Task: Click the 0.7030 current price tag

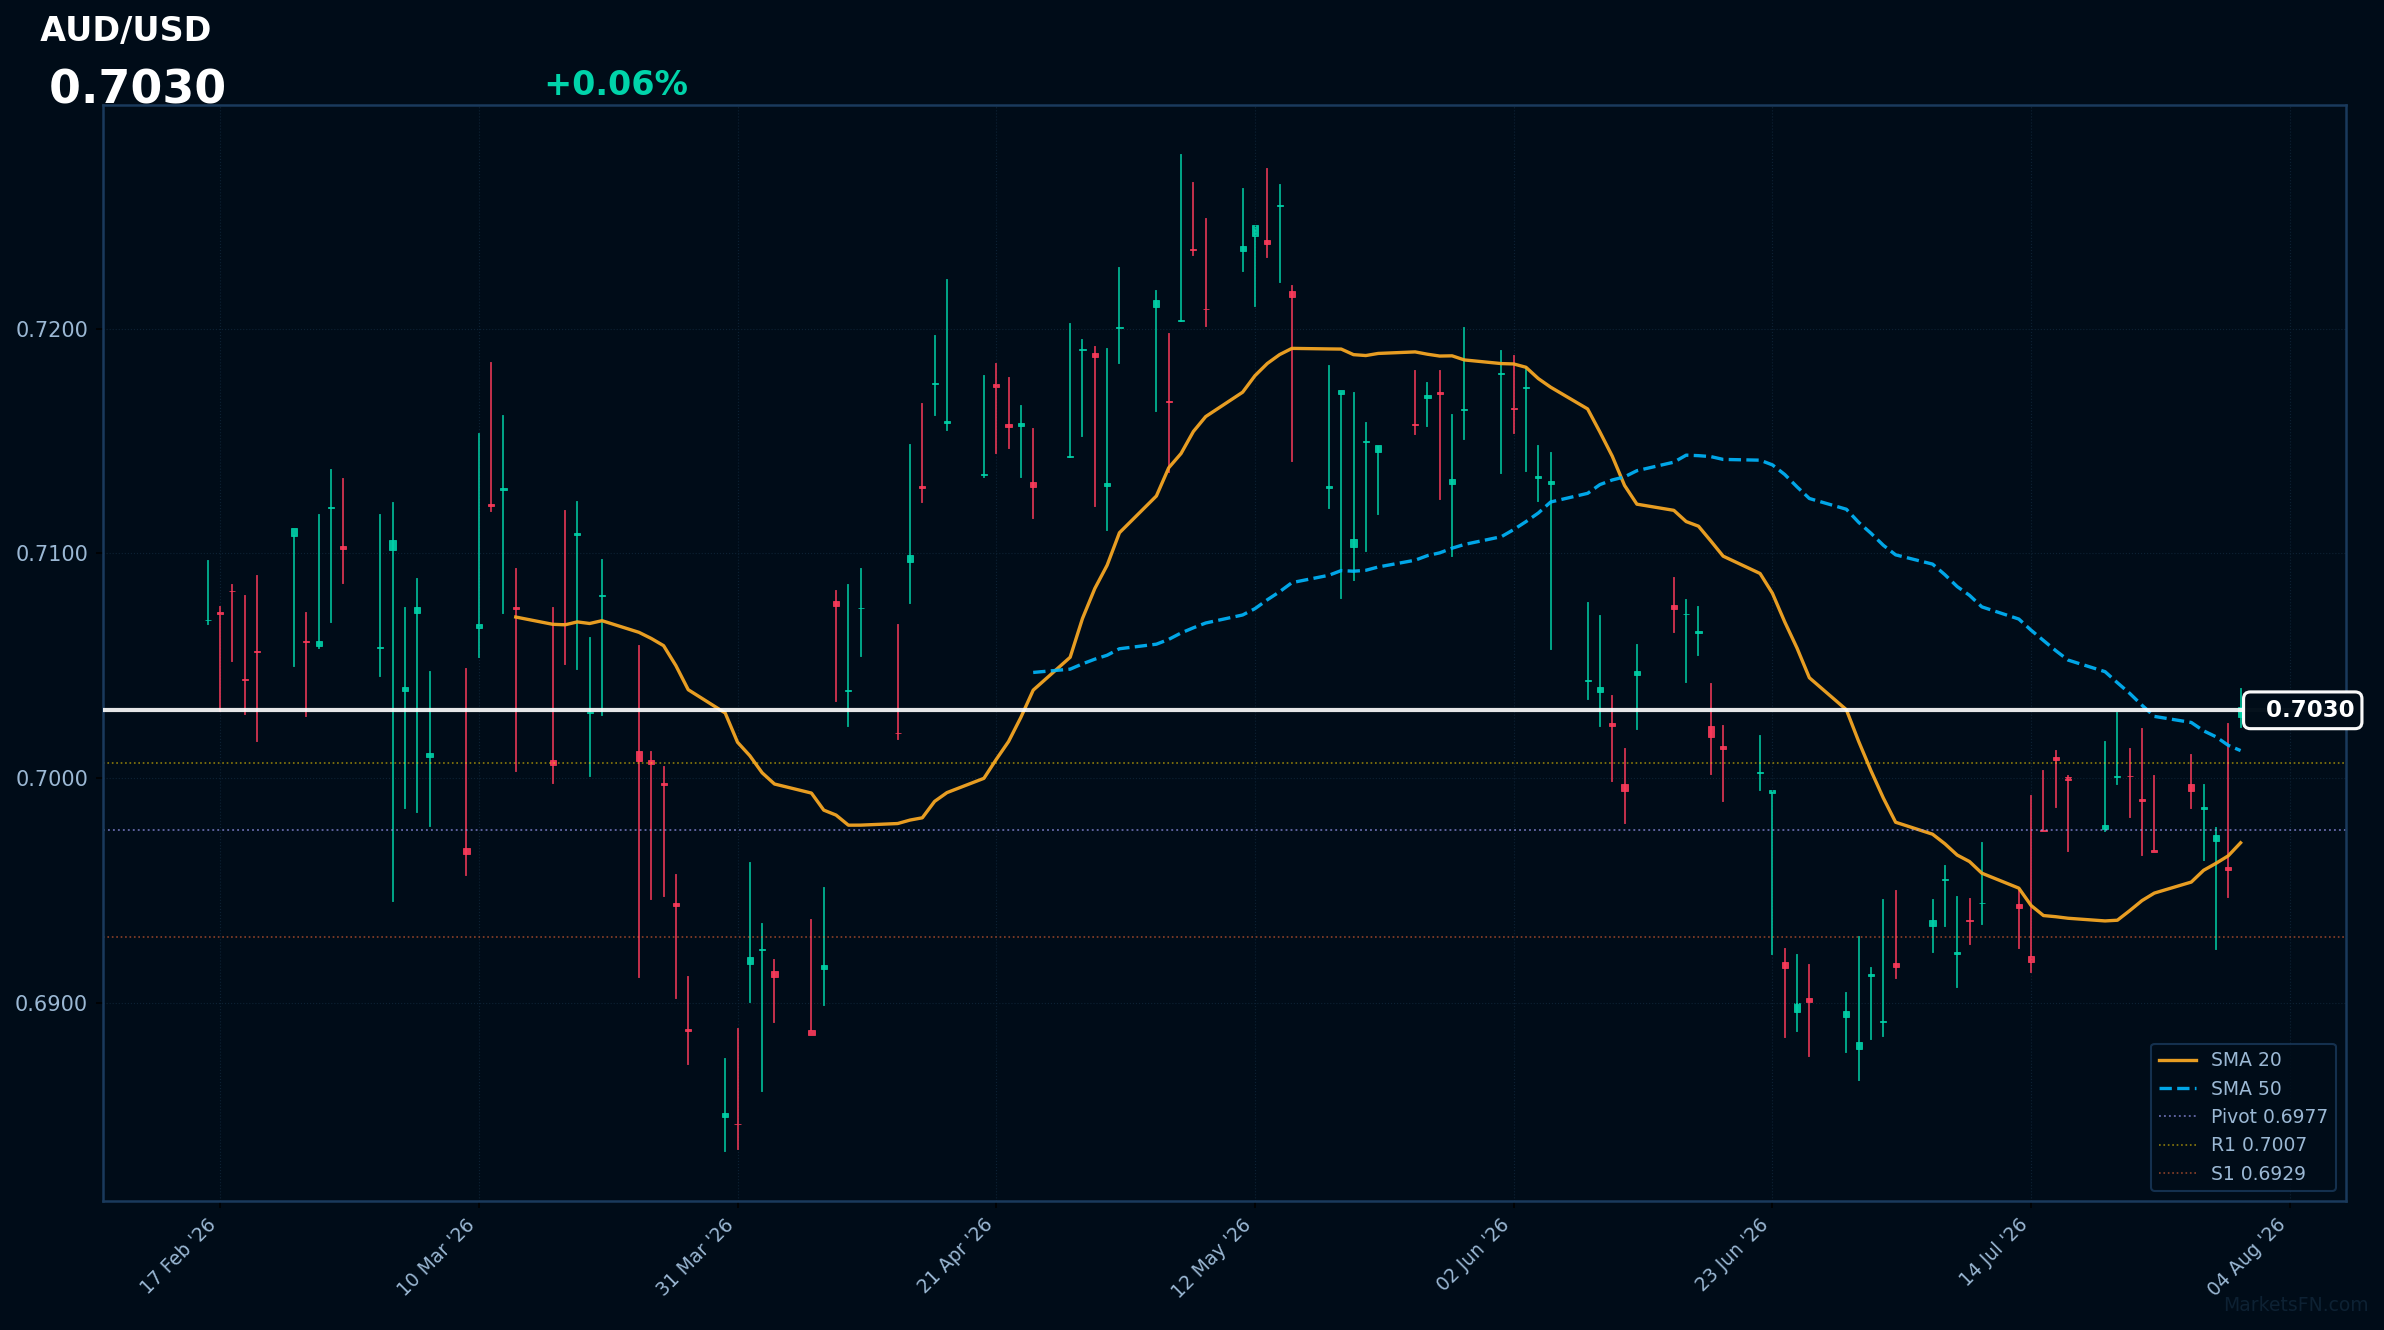Action: coord(2303,710)
